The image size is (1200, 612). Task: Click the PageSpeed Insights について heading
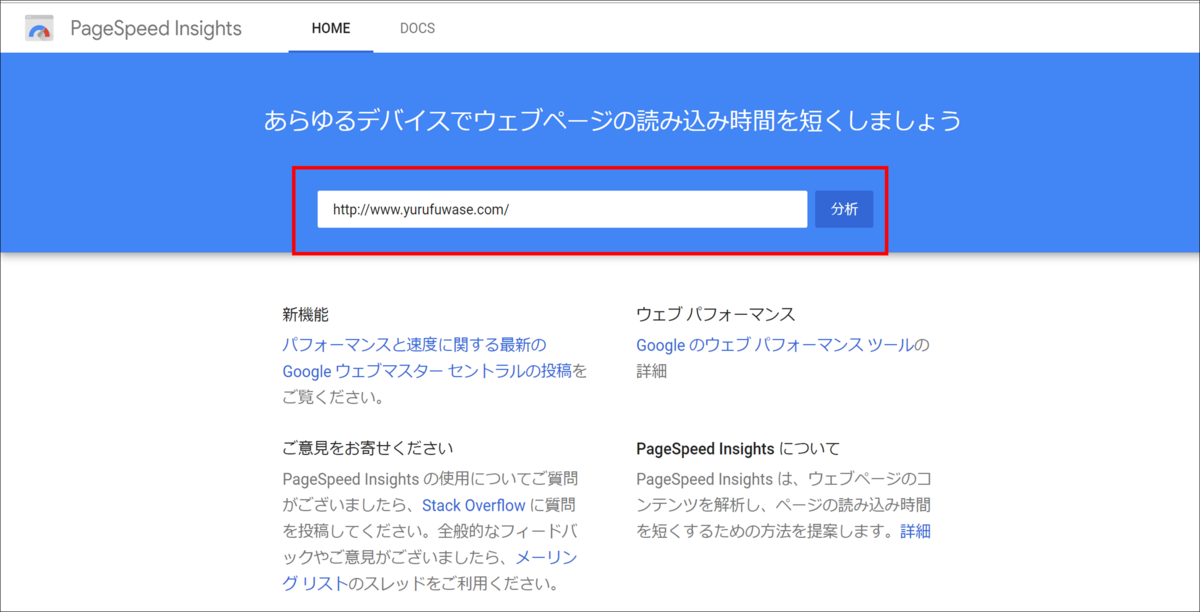click(738, 448)
